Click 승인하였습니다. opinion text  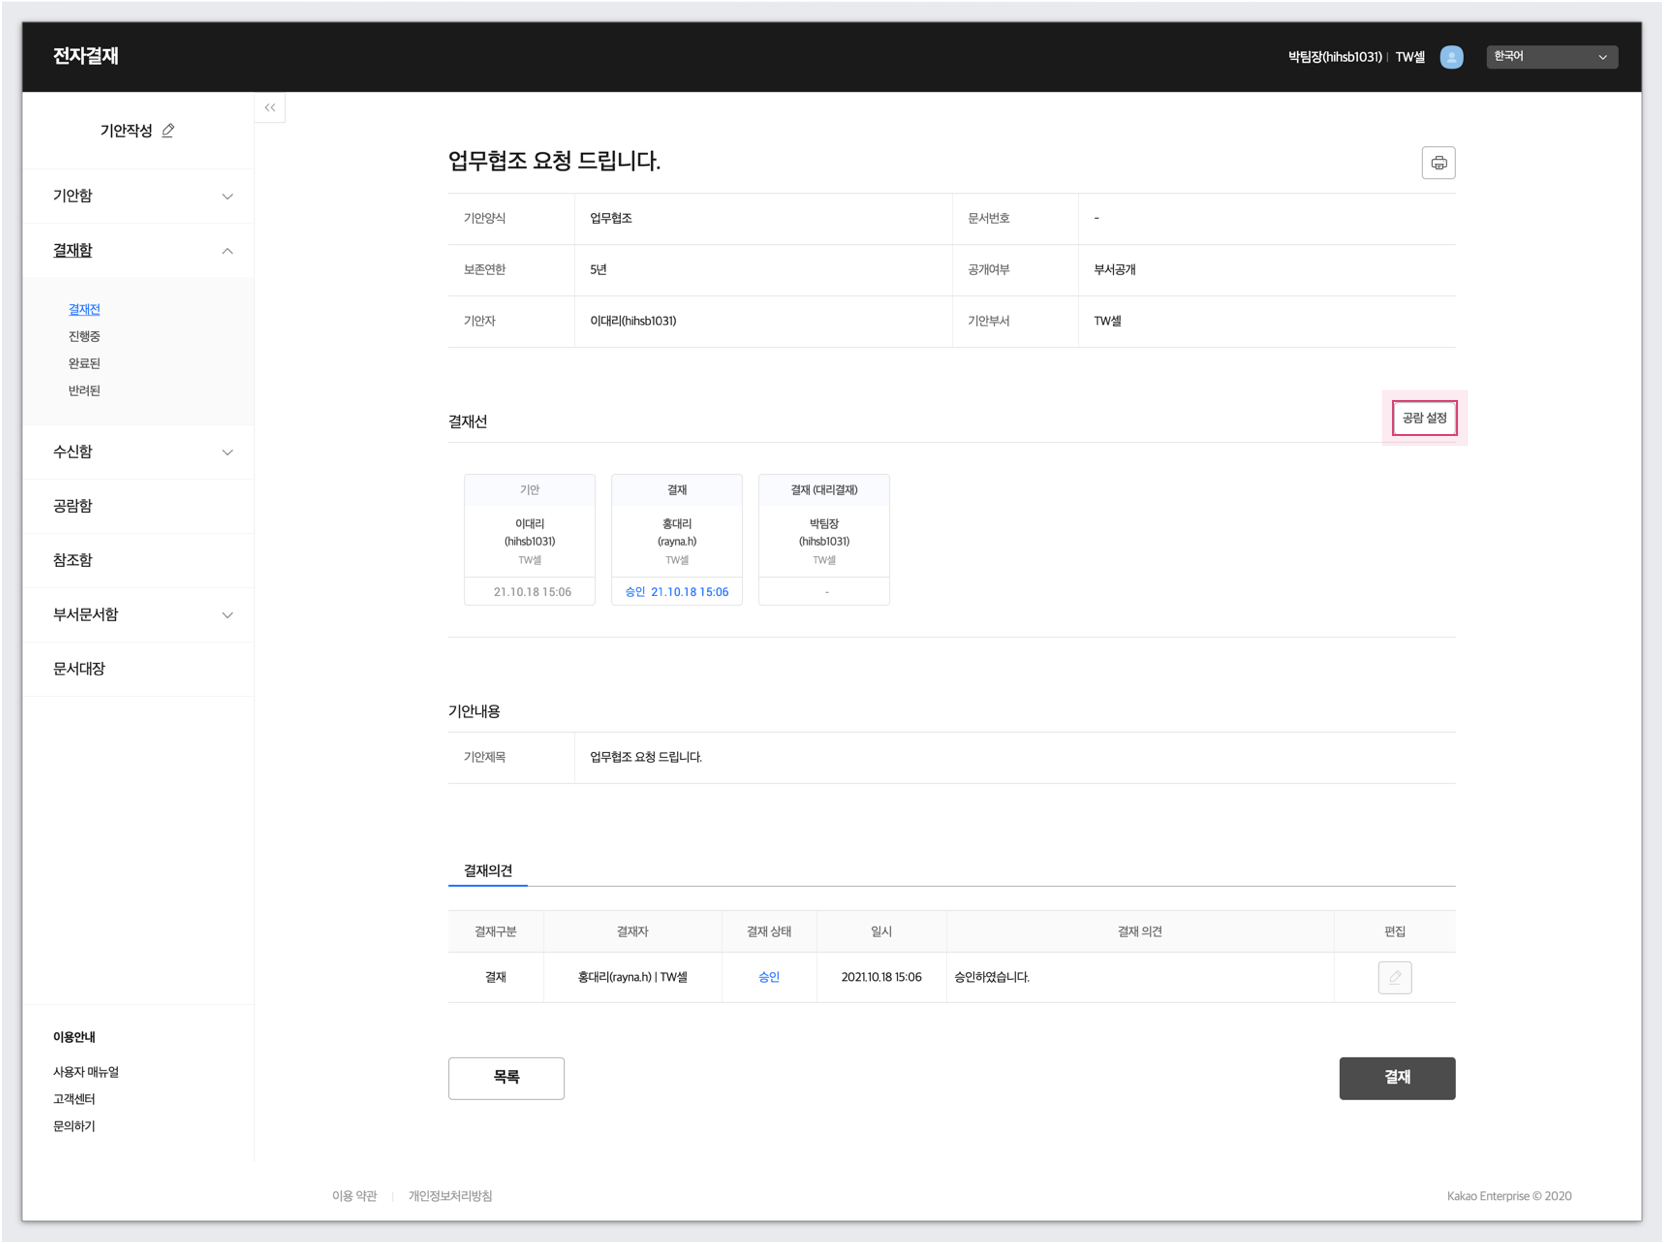pos(991,977)
